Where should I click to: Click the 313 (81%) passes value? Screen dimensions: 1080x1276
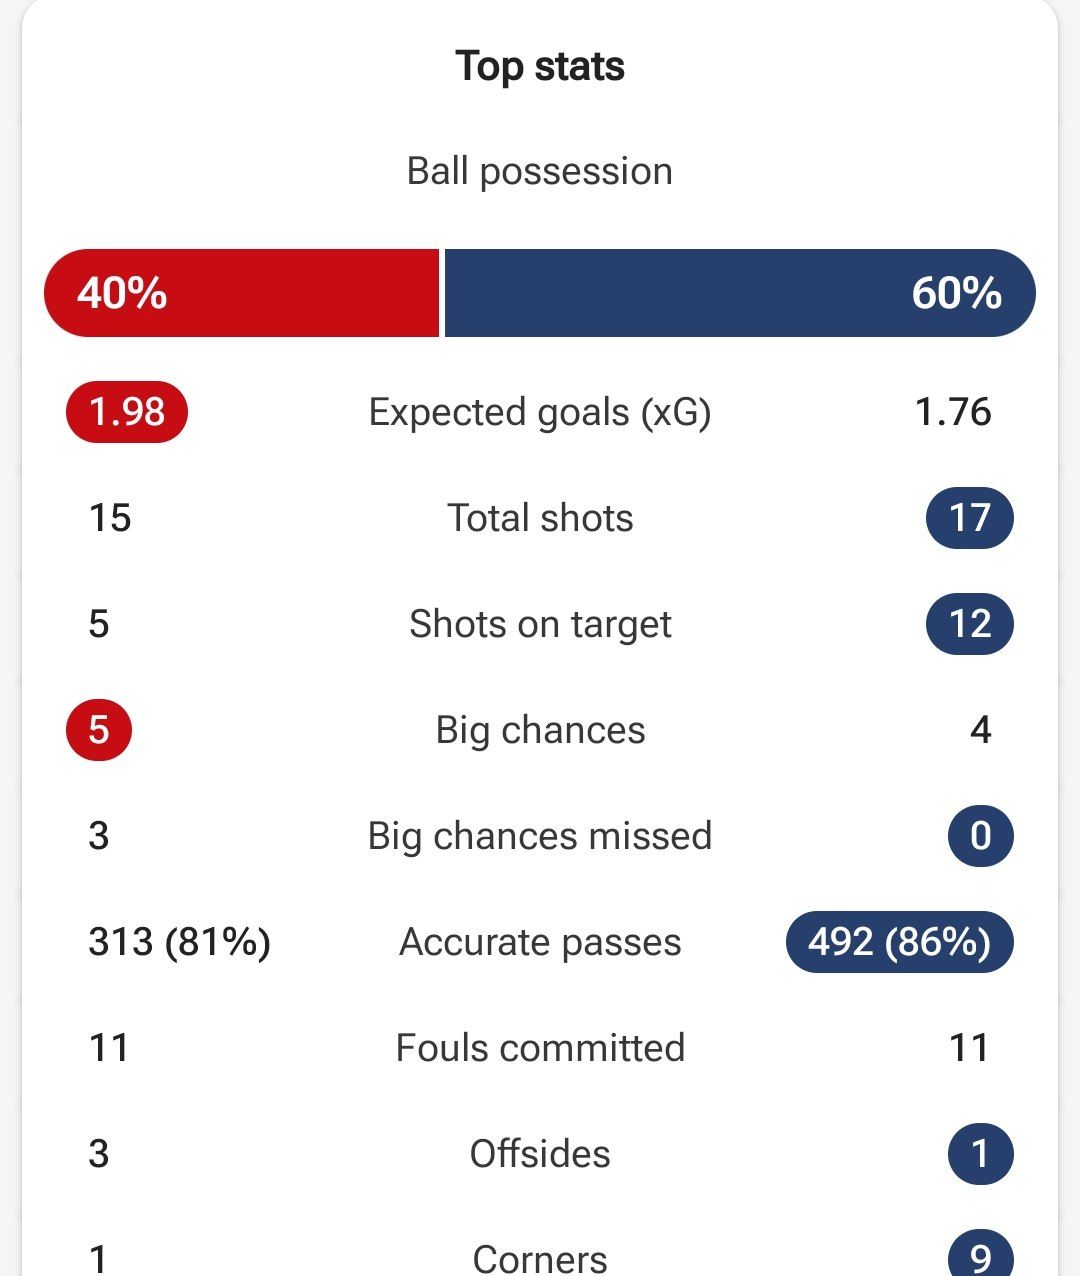(180, 942)
